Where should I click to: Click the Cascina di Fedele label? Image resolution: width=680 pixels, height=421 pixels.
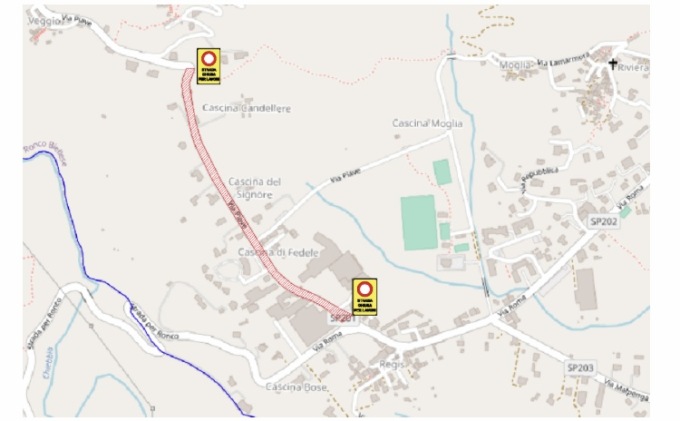278,252
